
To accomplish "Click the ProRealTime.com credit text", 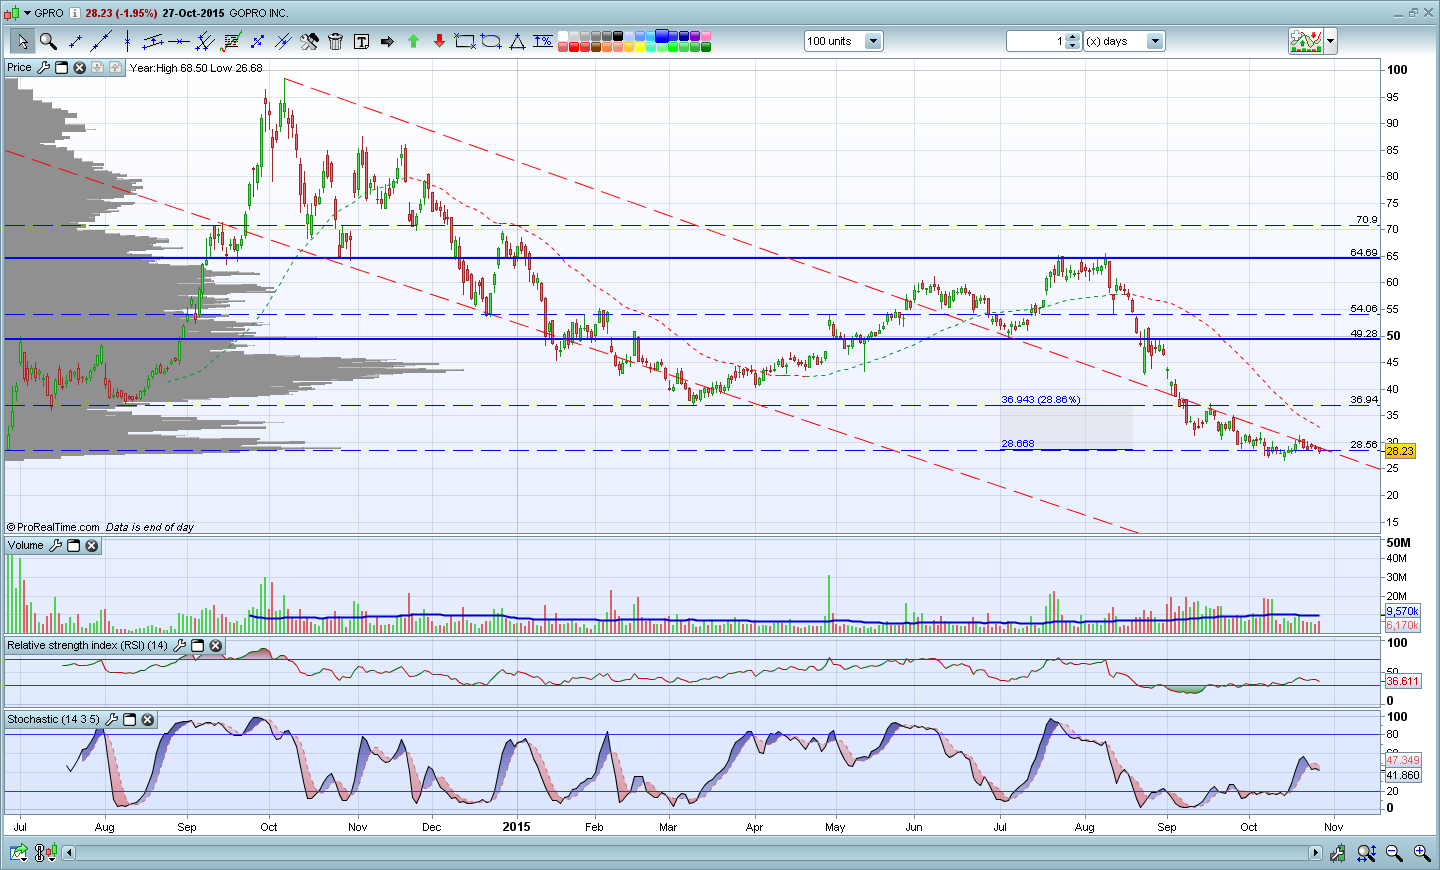I will [x=54, y=527].
